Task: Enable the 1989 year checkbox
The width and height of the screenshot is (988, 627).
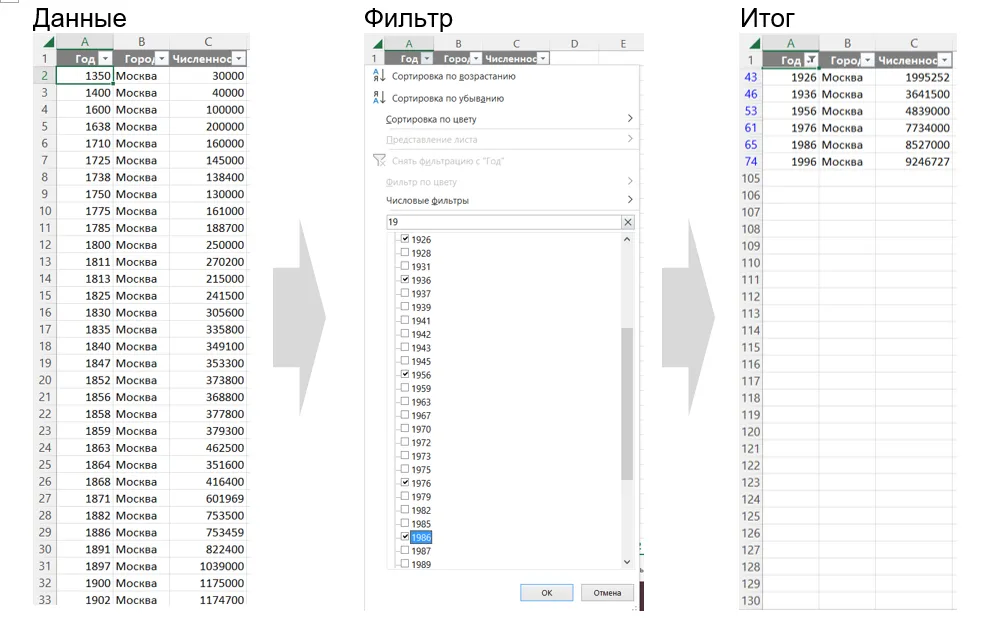Action: pos(405,564)
